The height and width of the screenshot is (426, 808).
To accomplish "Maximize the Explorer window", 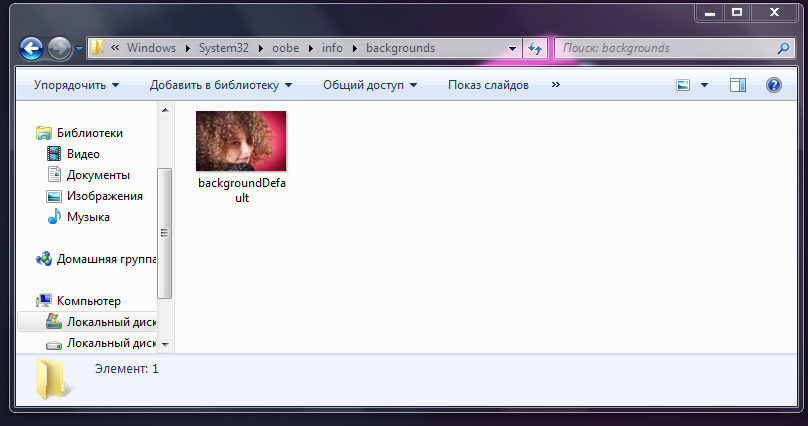I will click(x=737, y=12).
